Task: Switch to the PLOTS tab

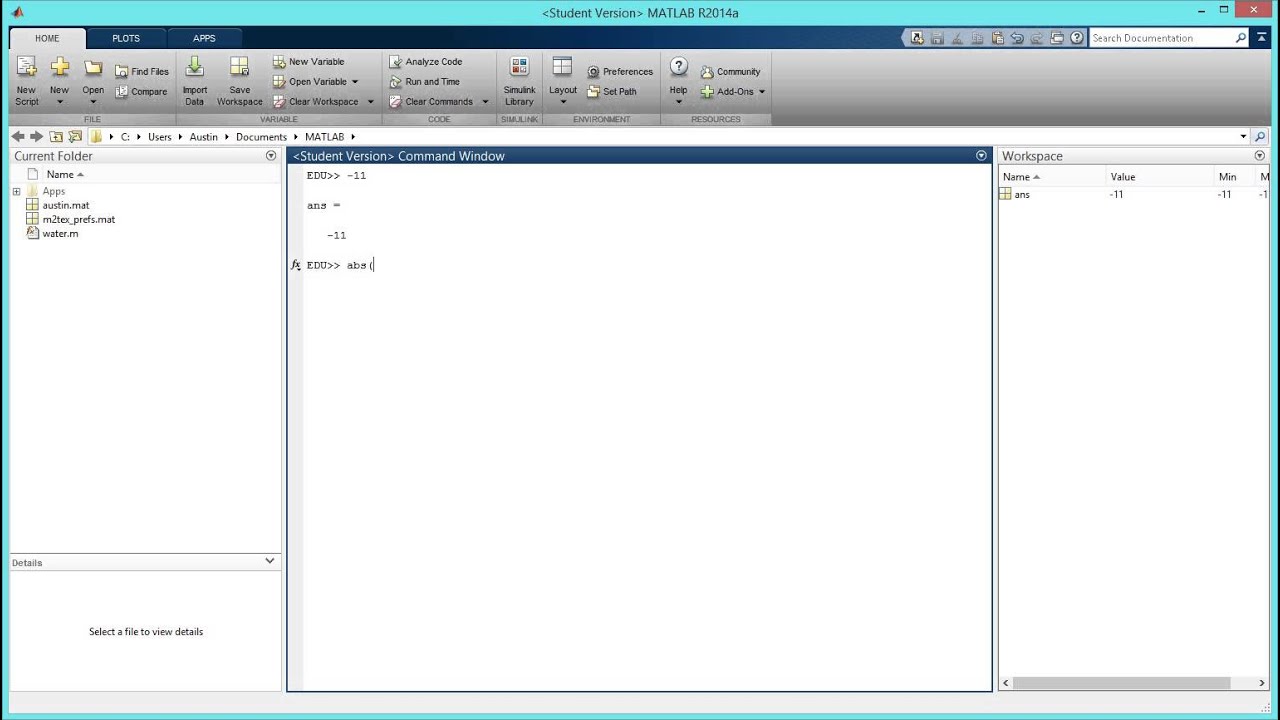Action: point(126,38)
